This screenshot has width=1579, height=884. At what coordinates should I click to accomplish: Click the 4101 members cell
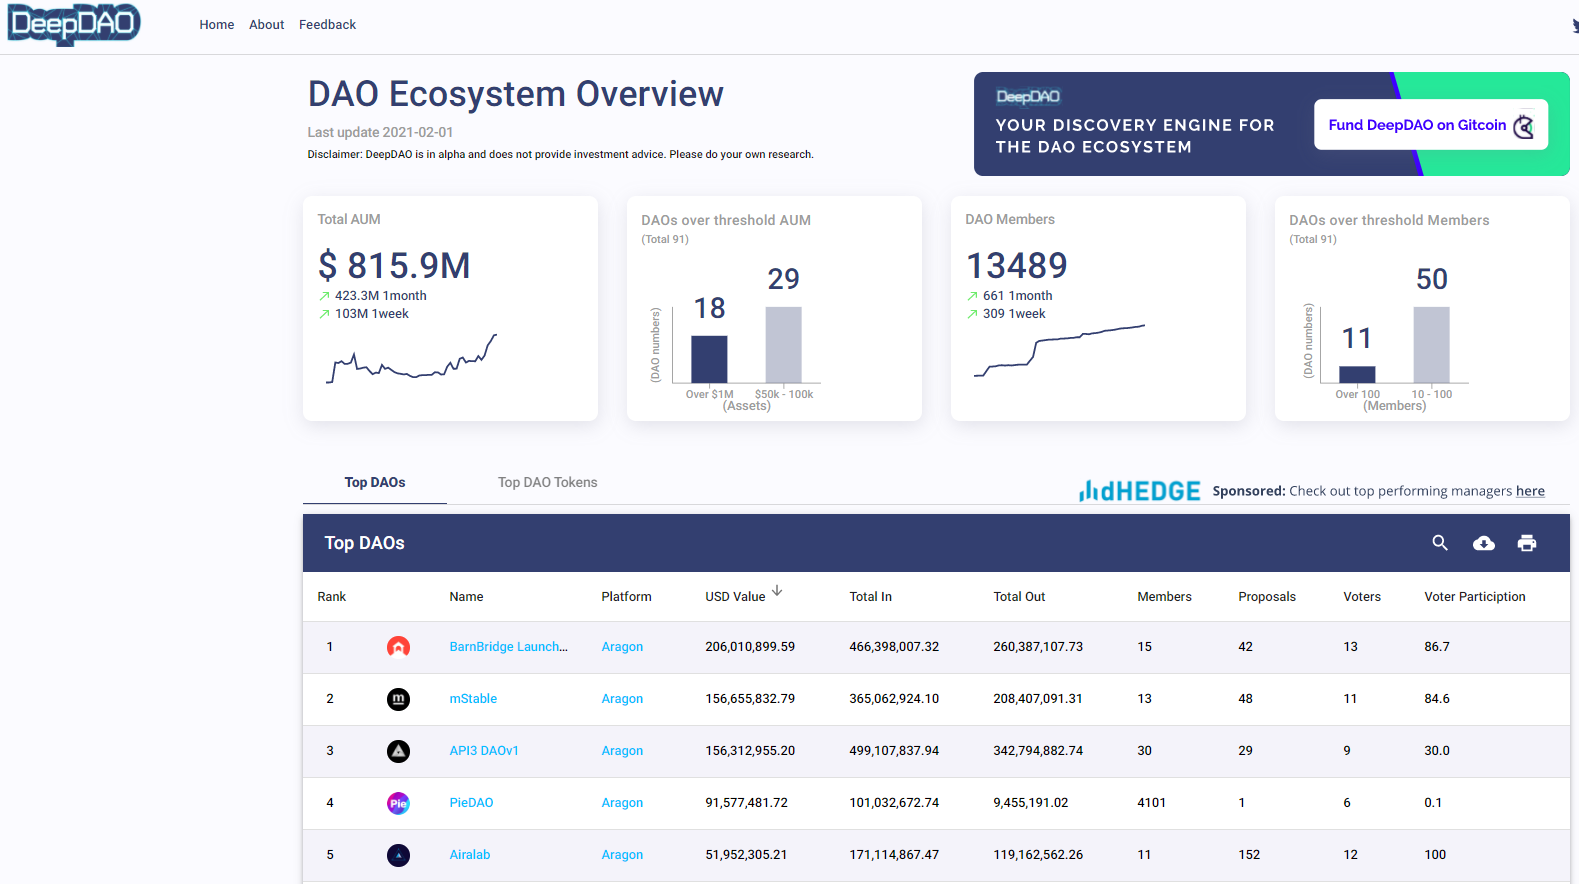(x=1151, y=803)
